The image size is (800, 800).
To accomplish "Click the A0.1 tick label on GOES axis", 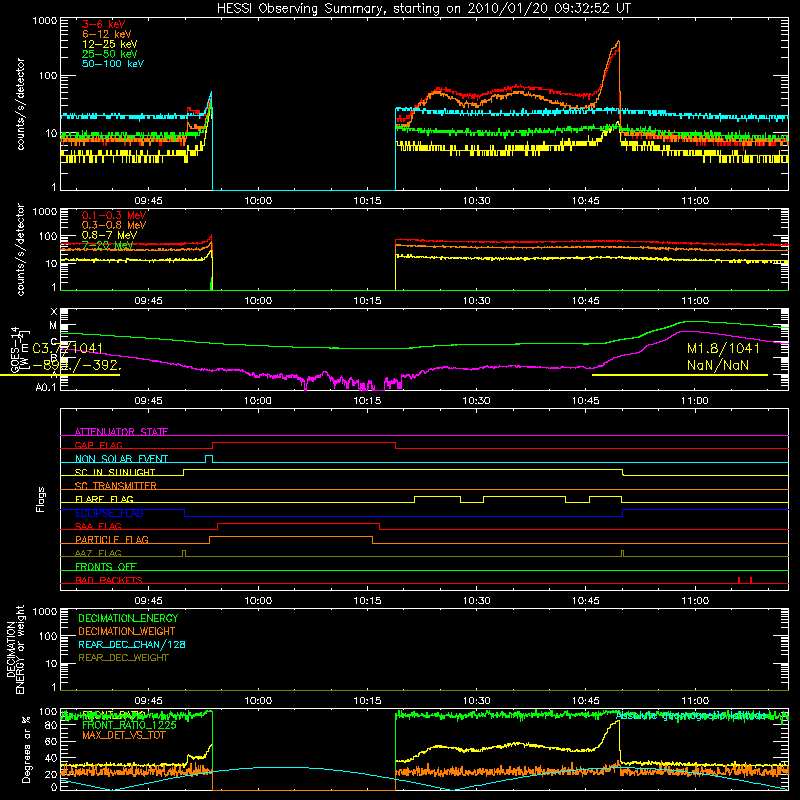I will pyautogui.click(x=45, y=387).
